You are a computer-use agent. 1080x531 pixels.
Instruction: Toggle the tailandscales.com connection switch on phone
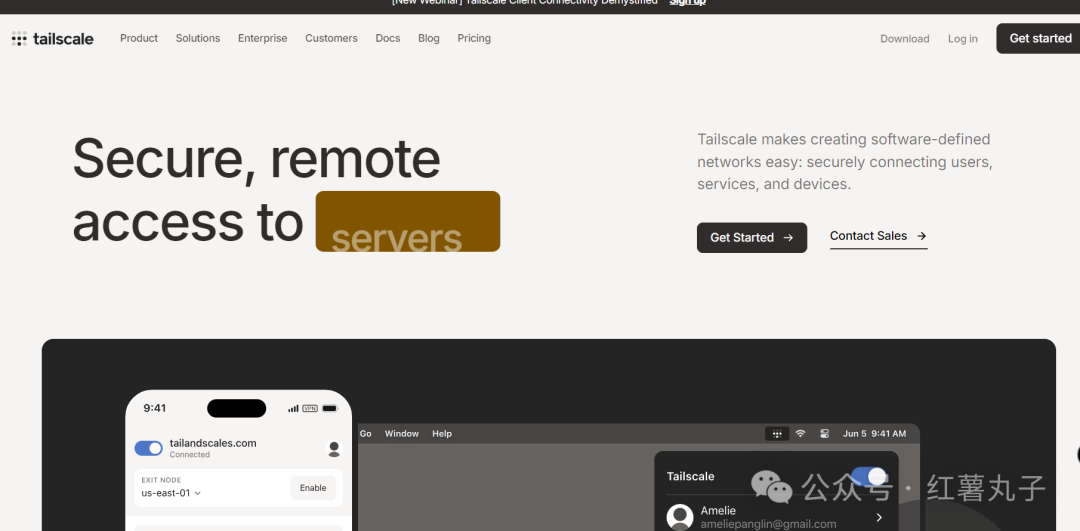[x=148, y=448]
